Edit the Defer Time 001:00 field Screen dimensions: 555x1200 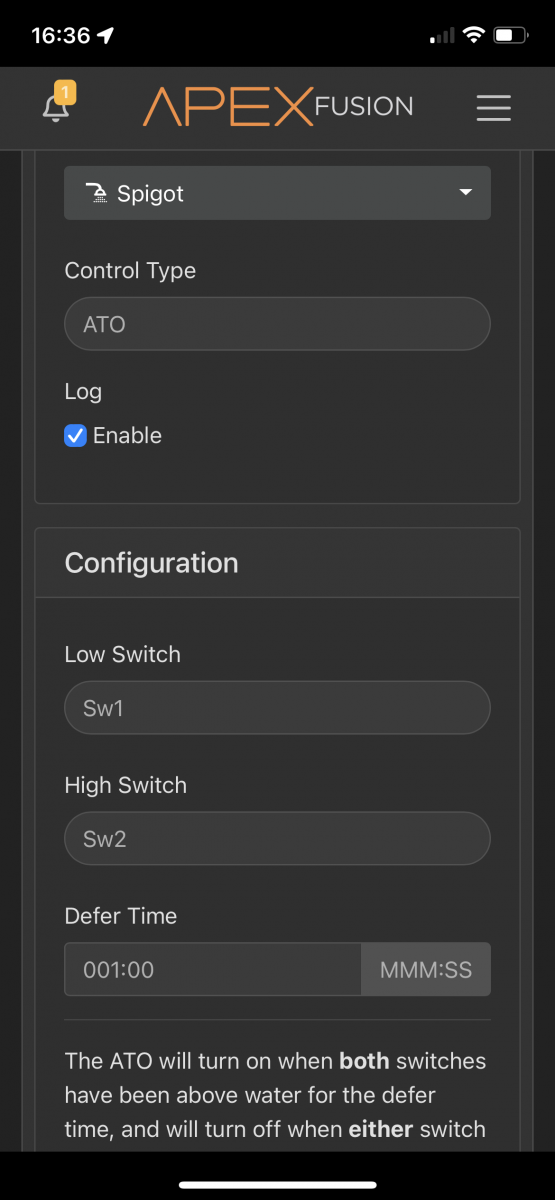click(212, 970)
